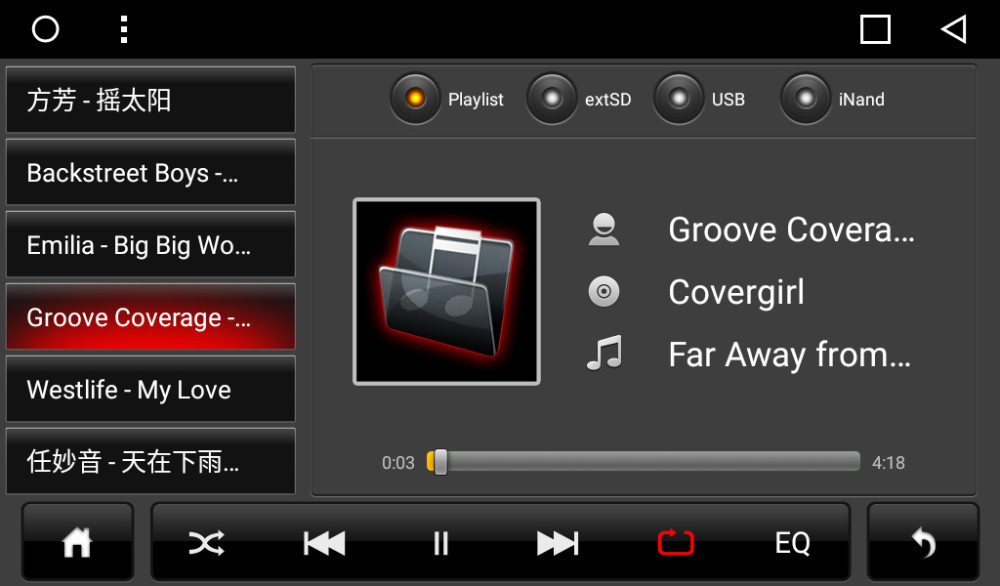Image resolution: width=1000 pixels, height=586 pixels.
Task: Click the artist name Groove Covera…
Action: [x=791, y=230]
